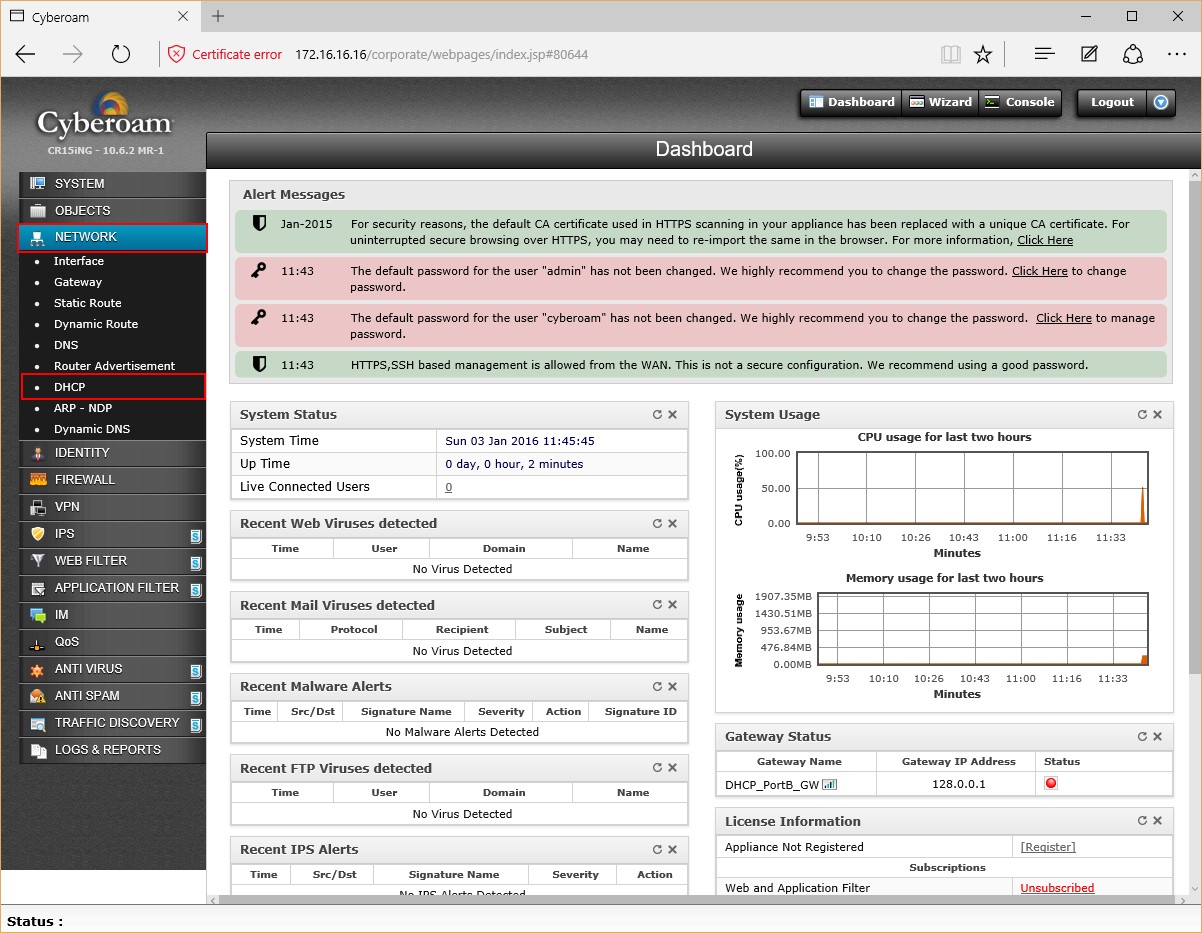Click Here link in CA certificate alert
The width and height of the screenshot is (1202, 933).
(1045, 240)
